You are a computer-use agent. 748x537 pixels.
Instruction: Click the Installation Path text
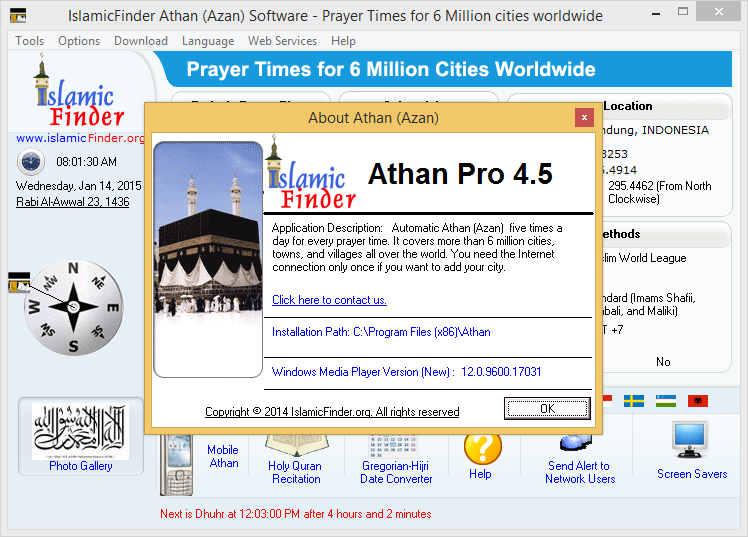[381, 332]
